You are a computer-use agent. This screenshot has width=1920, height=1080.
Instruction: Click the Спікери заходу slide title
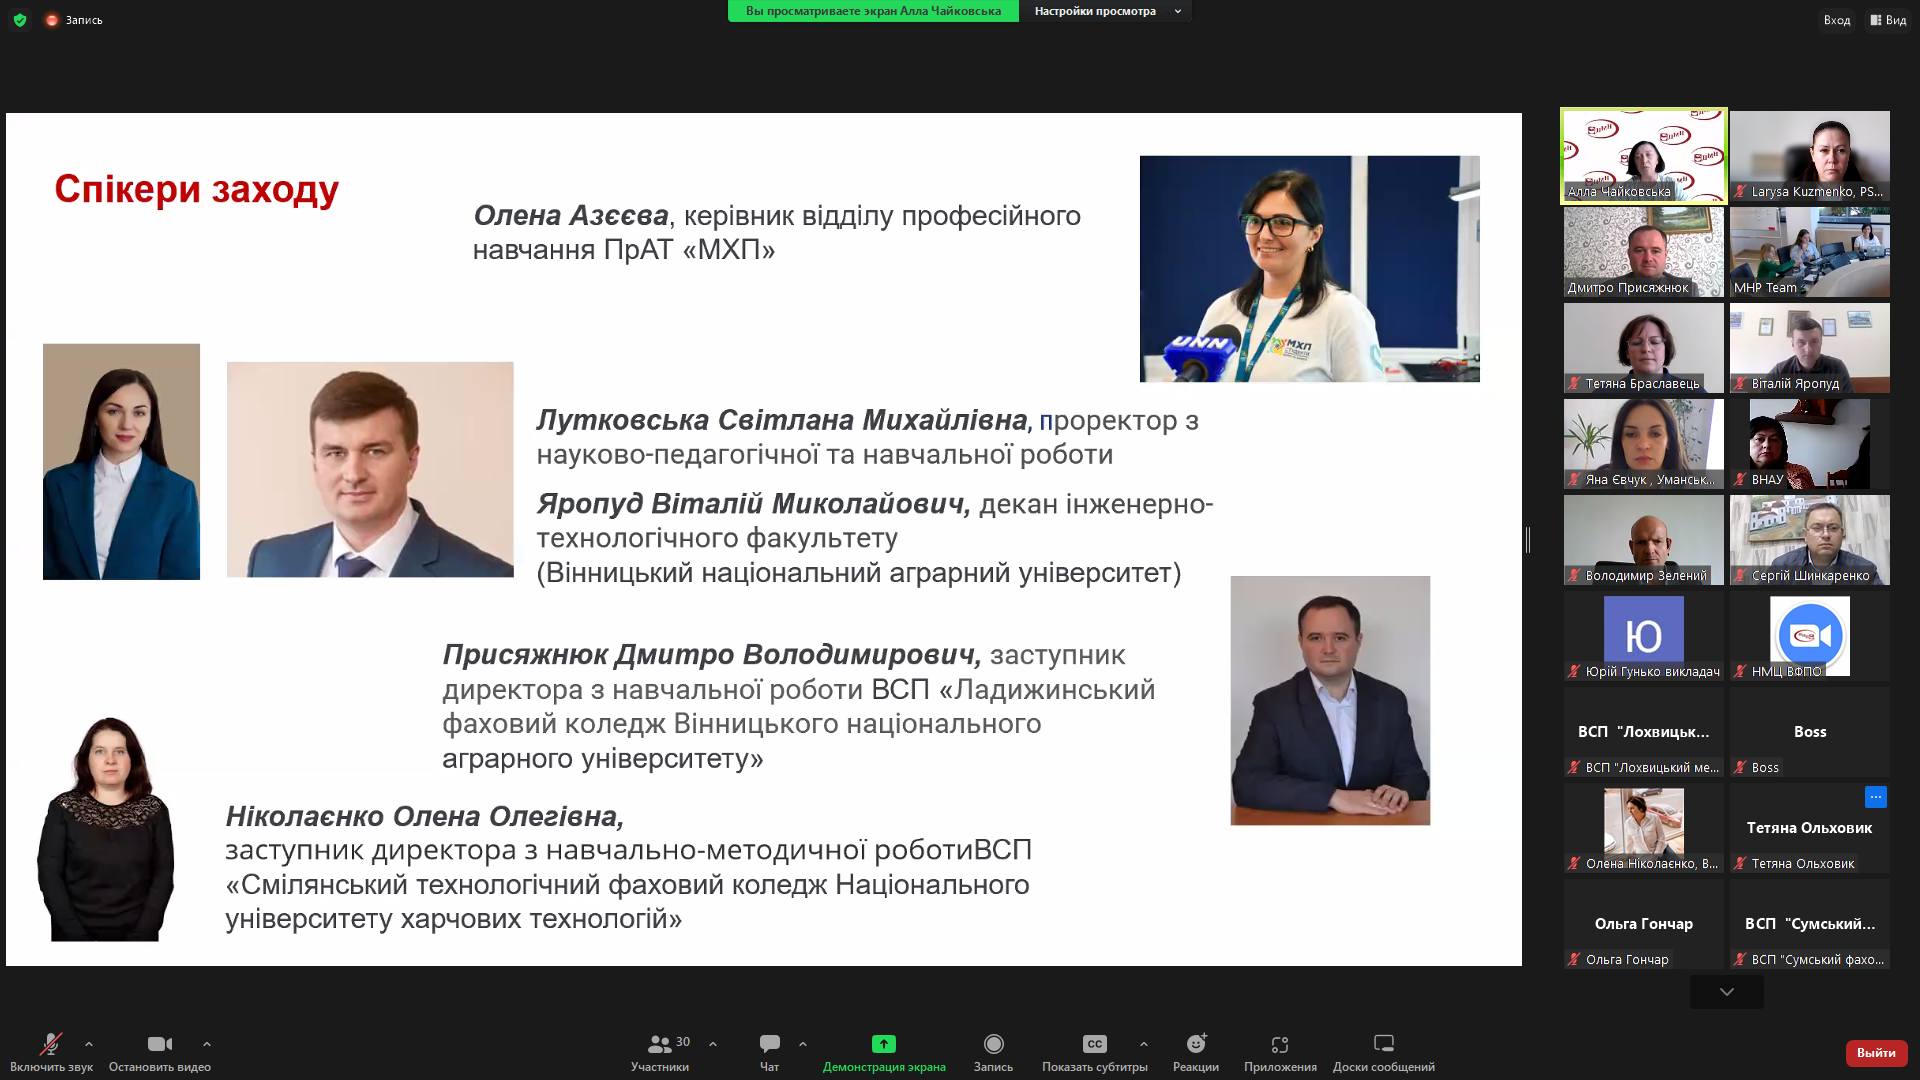197,189
